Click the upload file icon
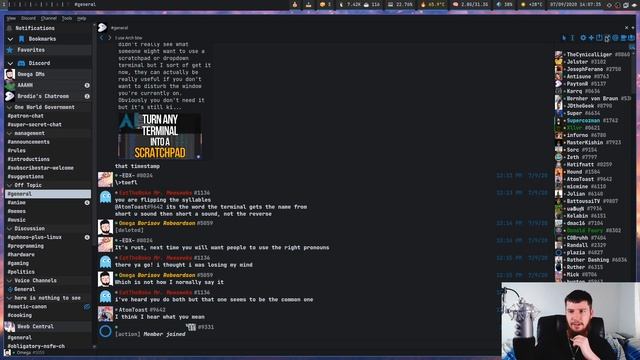This screenshot has width=640, height=360. coord(599,38)
